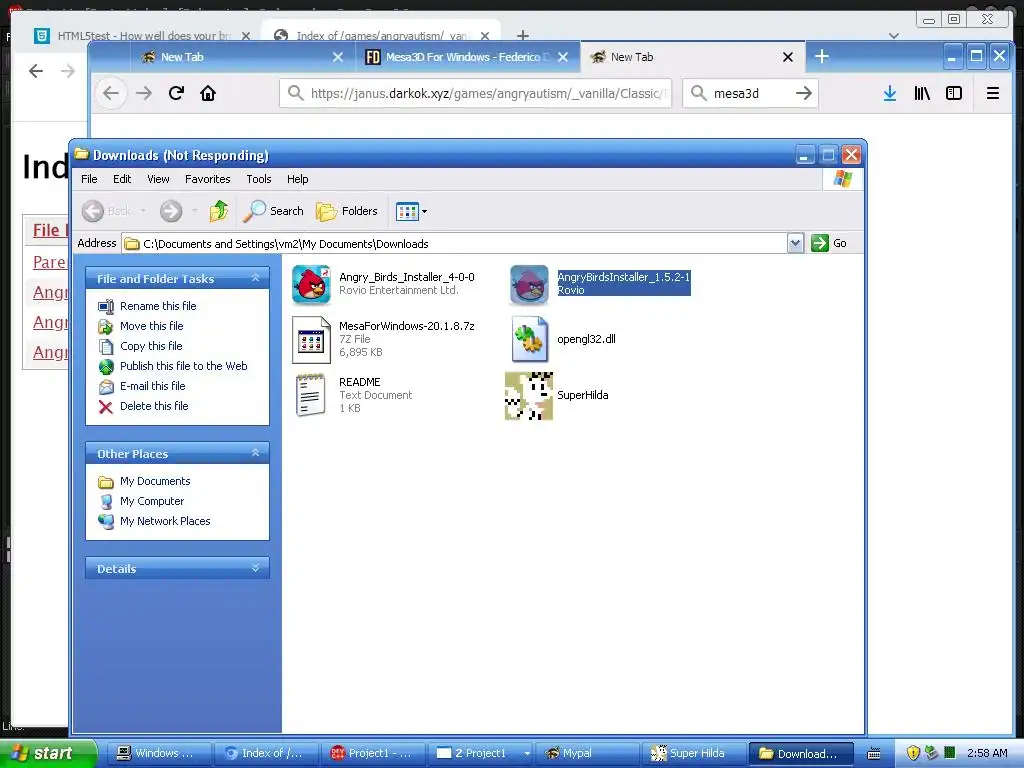Switch to Mesa3D For Windows tab
1024x768 pixels.
click(x=468, y=57)
